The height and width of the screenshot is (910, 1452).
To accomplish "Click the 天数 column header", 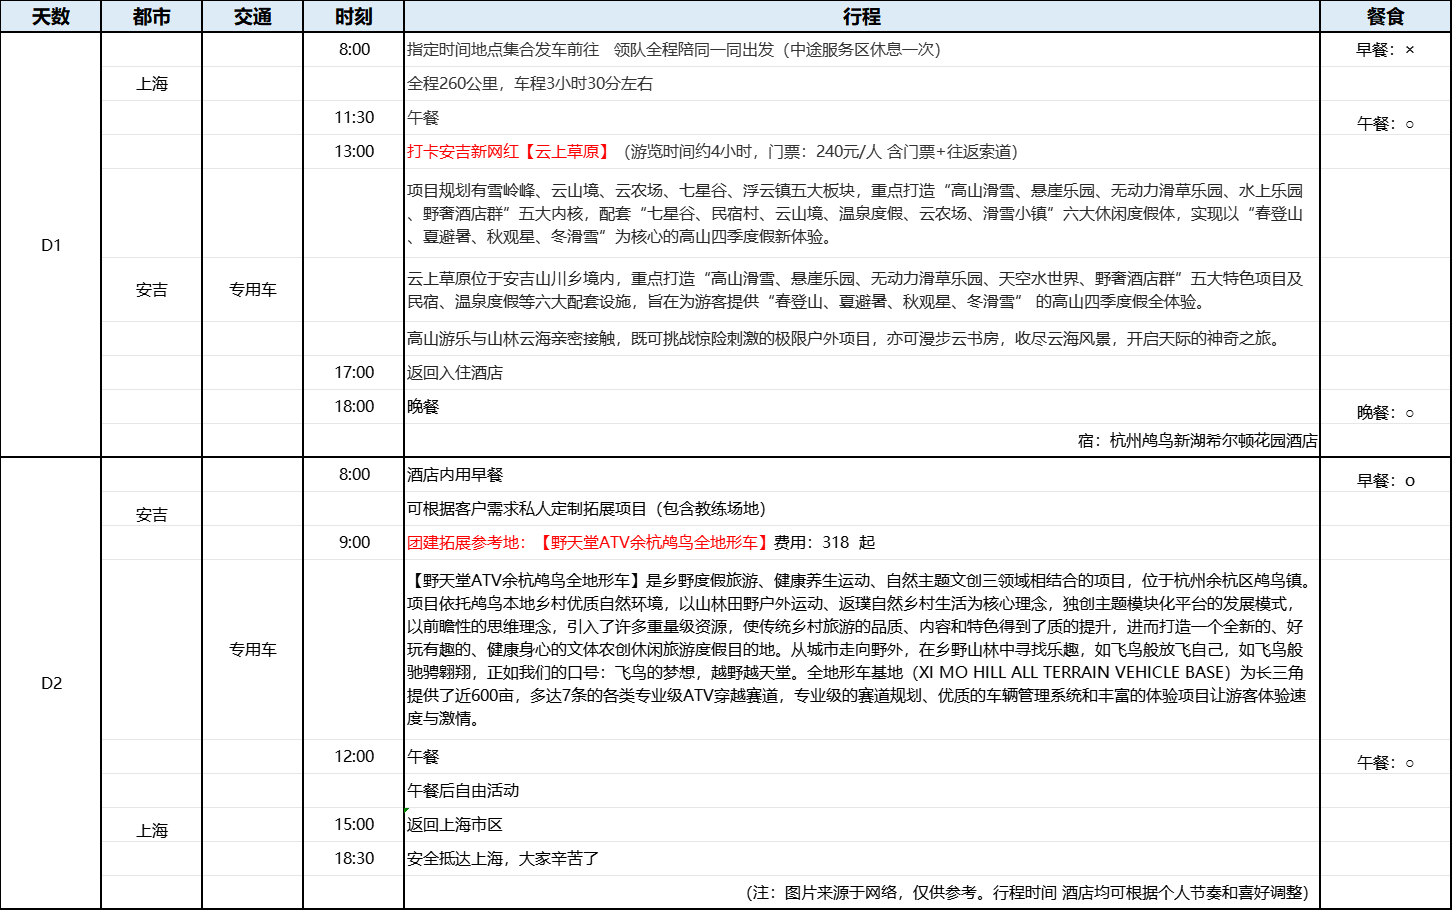I will [x=51, y=17].
